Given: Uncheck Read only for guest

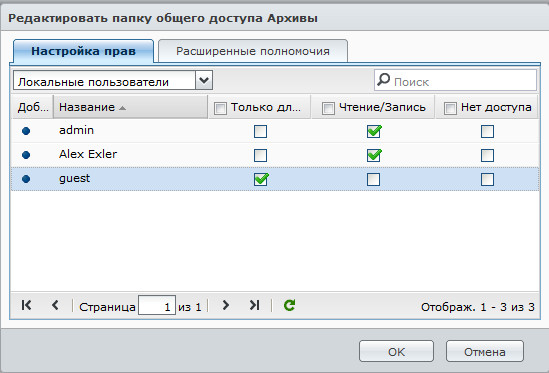Looking at the screenshot, I should coord(261,179).
